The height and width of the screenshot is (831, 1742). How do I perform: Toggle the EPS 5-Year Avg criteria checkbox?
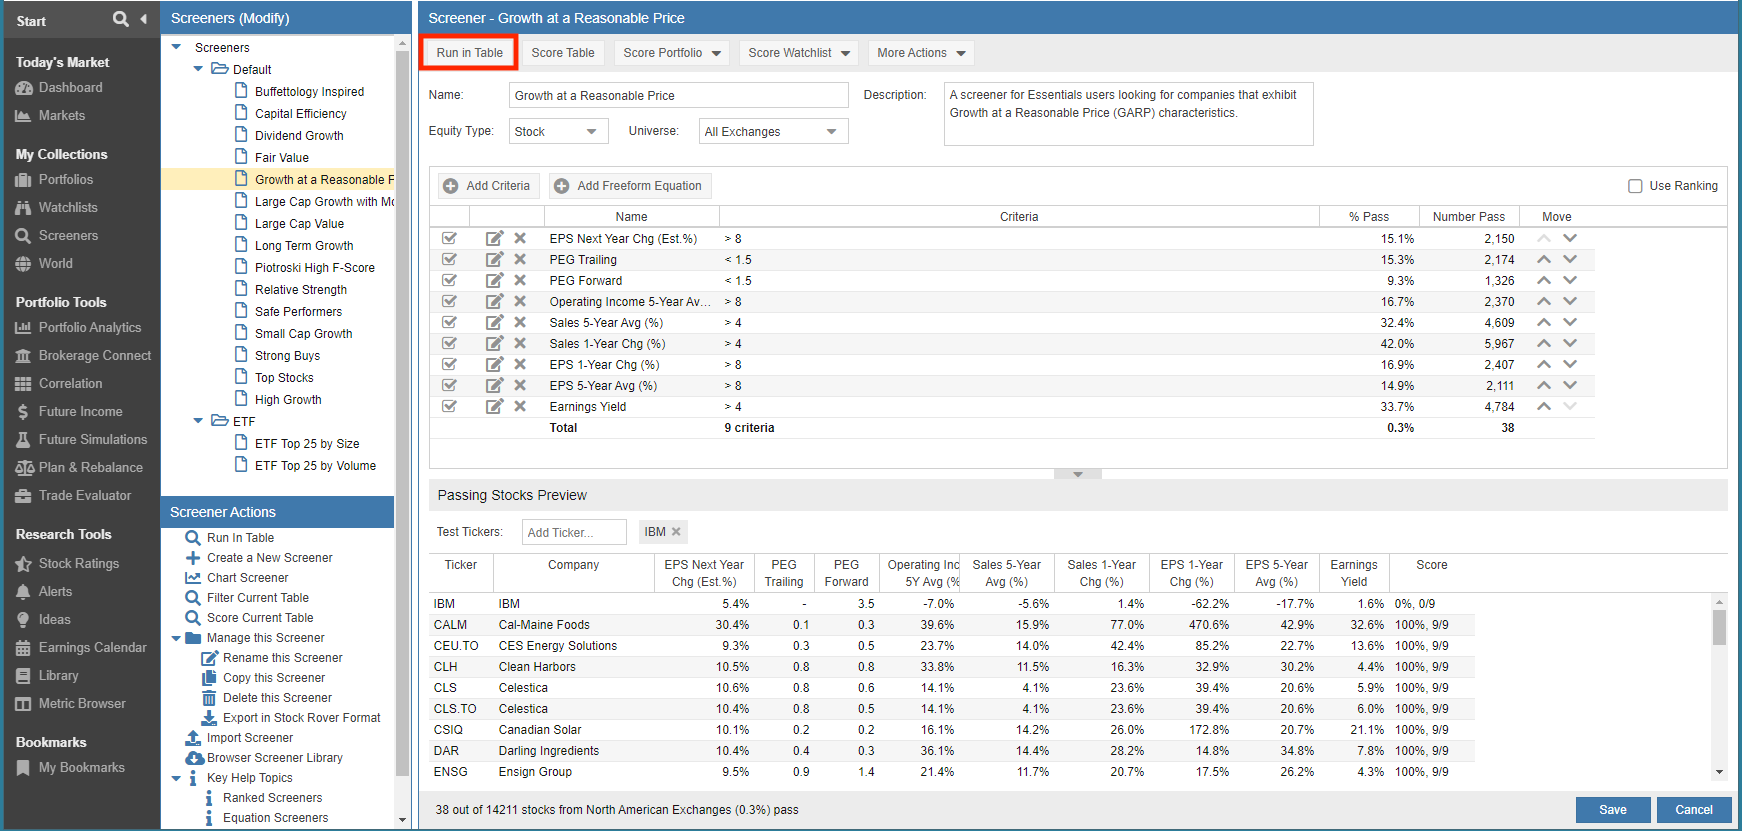click(449, 385)
